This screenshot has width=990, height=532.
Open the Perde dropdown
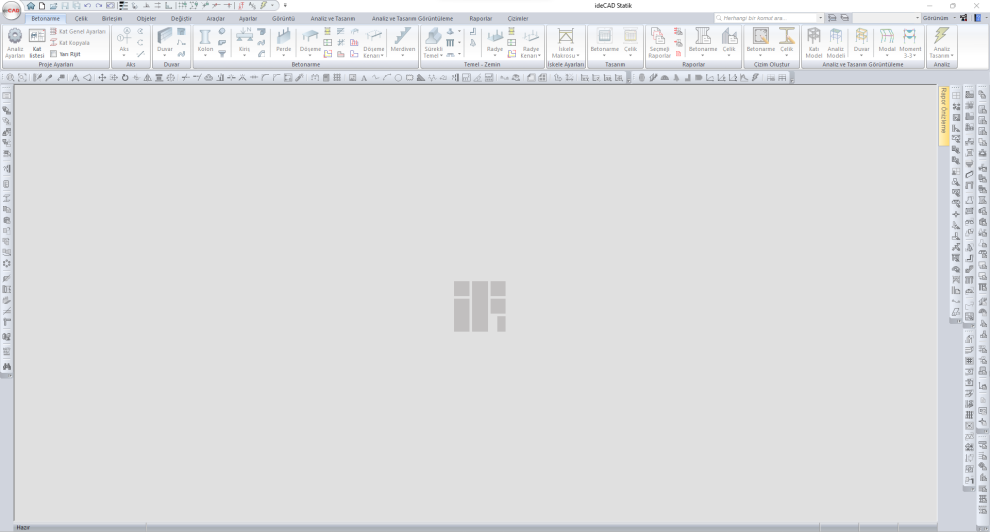click(x=283, y=56)
